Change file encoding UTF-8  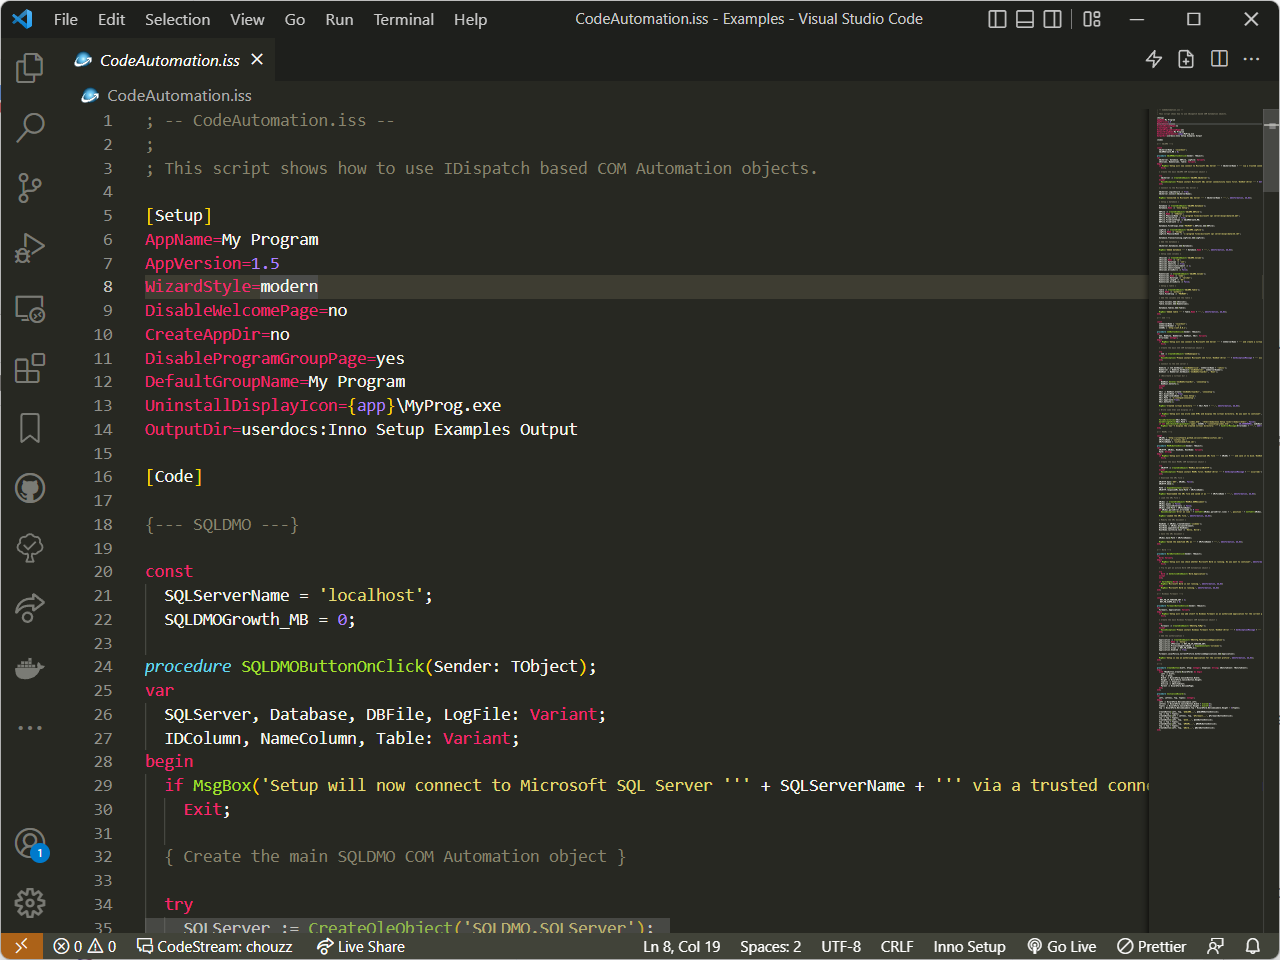[841, 946]
